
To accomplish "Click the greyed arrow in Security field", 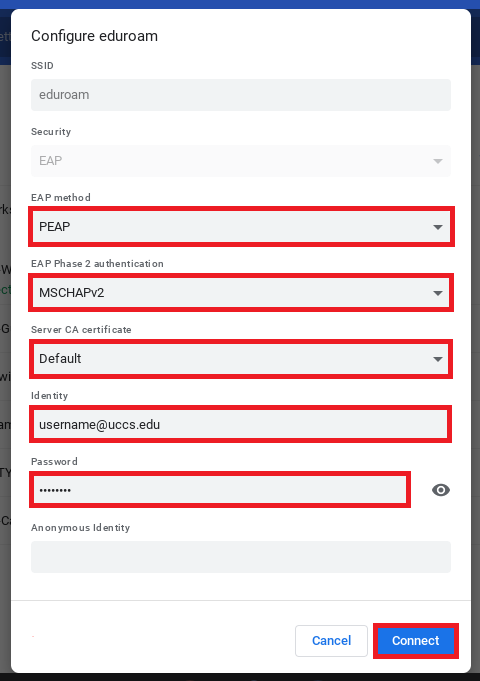I will (x=438, y=161).
